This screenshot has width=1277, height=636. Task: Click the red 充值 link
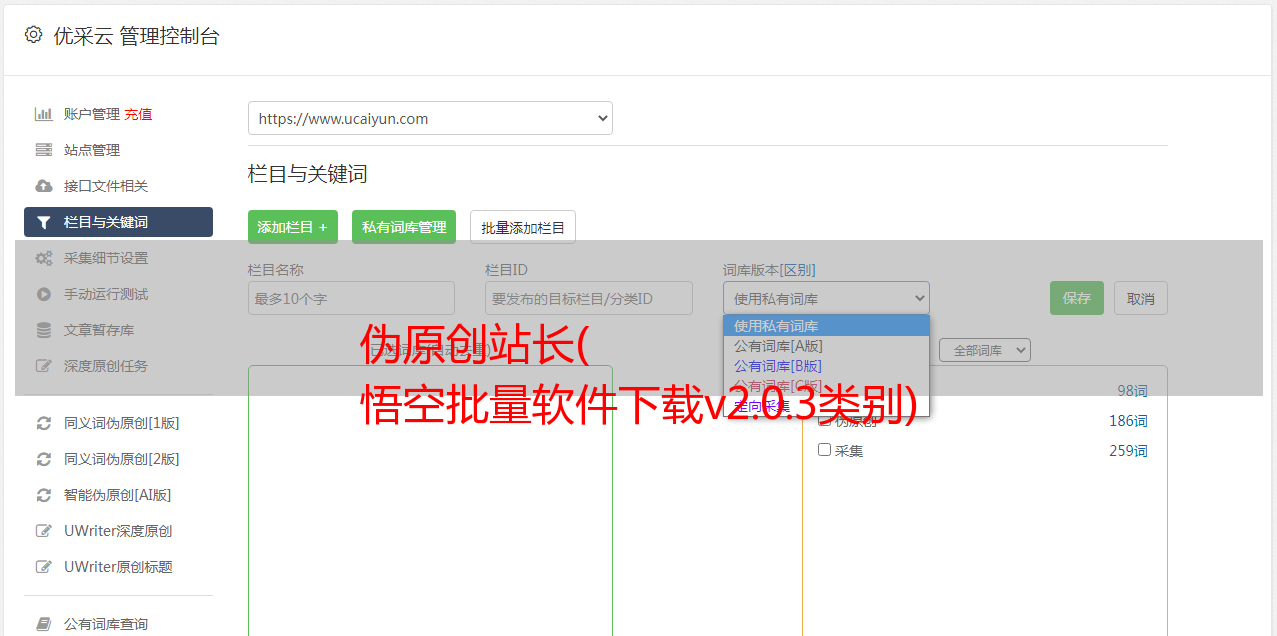(138, 114)
